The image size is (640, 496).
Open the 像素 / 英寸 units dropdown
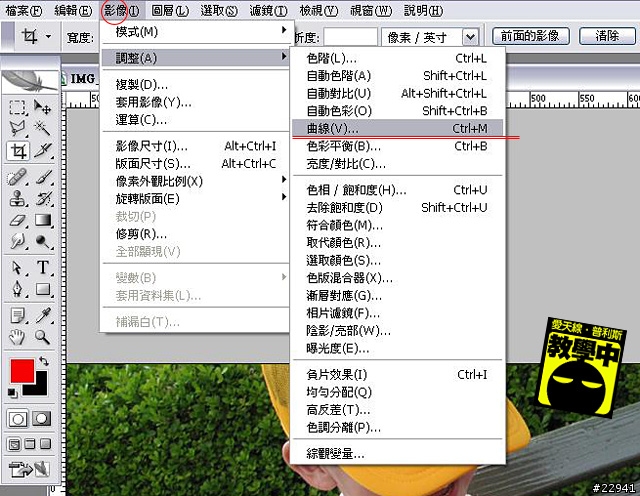point(470,37)
